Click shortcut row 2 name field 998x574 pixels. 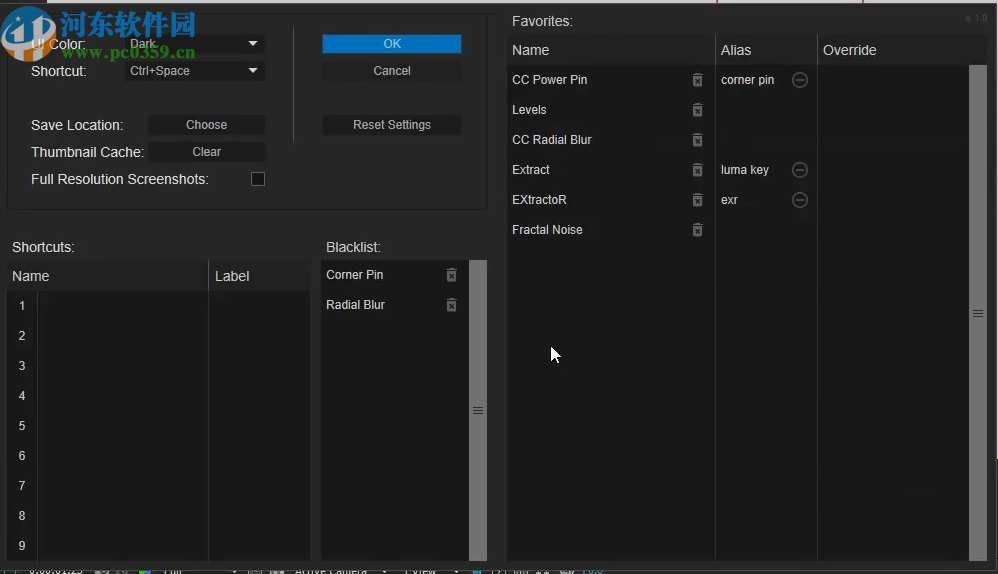[x=123, y=336]
